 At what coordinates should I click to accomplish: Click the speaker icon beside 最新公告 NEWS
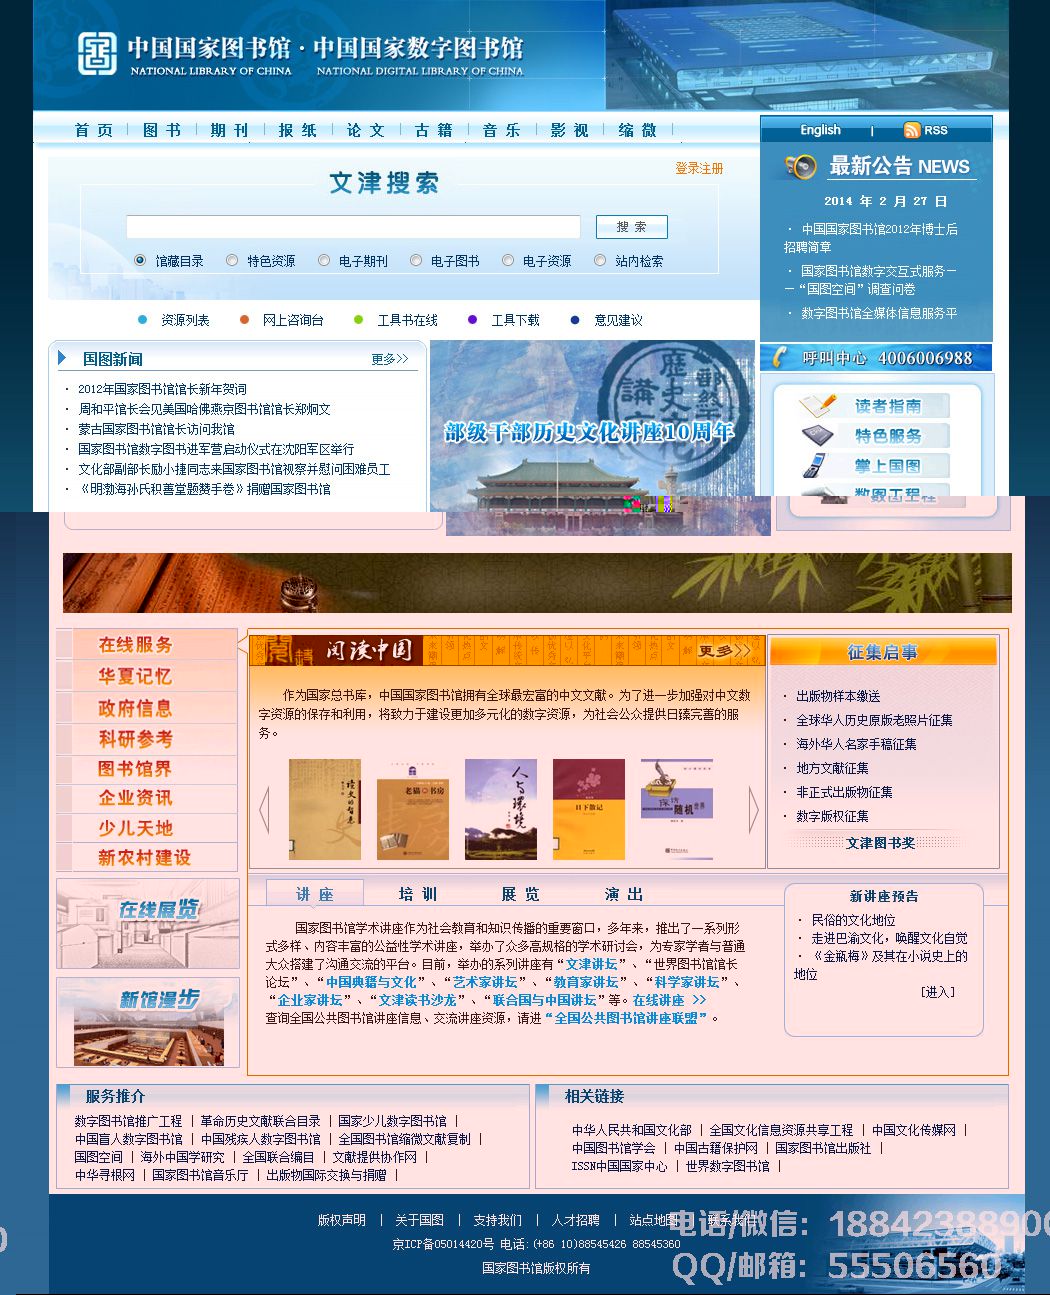click(801, 167)
